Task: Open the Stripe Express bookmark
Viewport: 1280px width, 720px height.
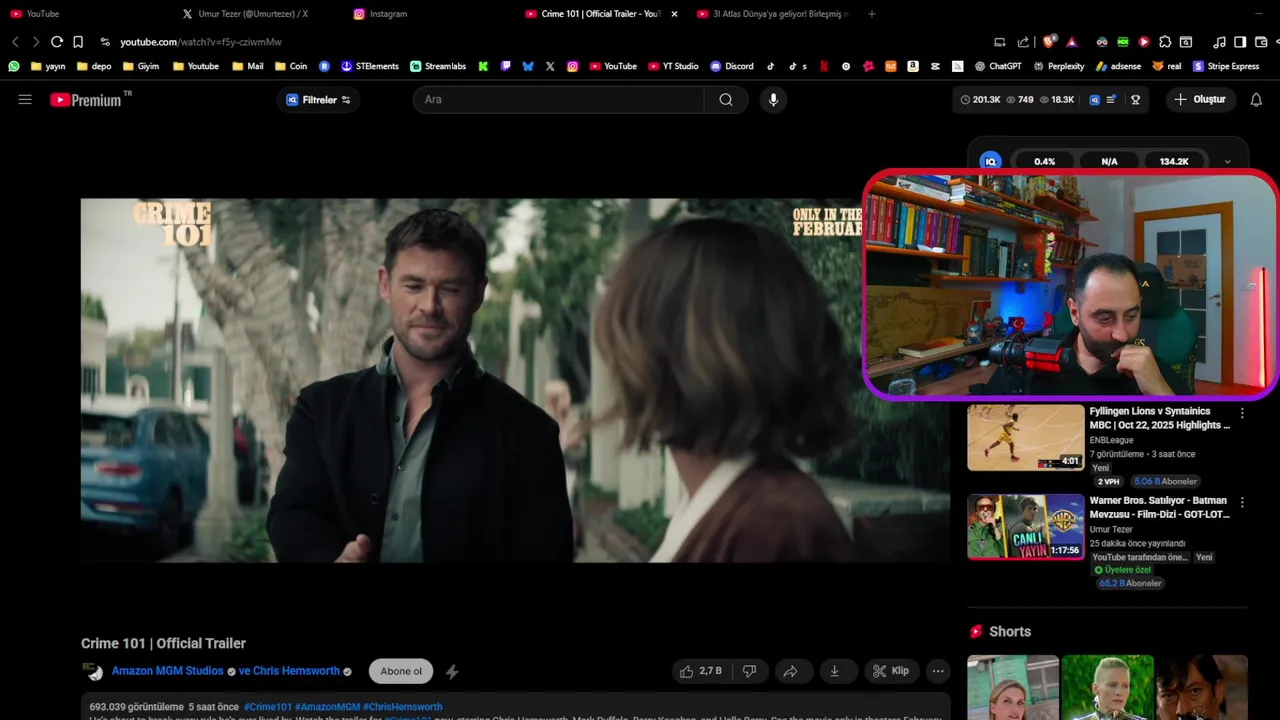Action: coord(1226,66)
